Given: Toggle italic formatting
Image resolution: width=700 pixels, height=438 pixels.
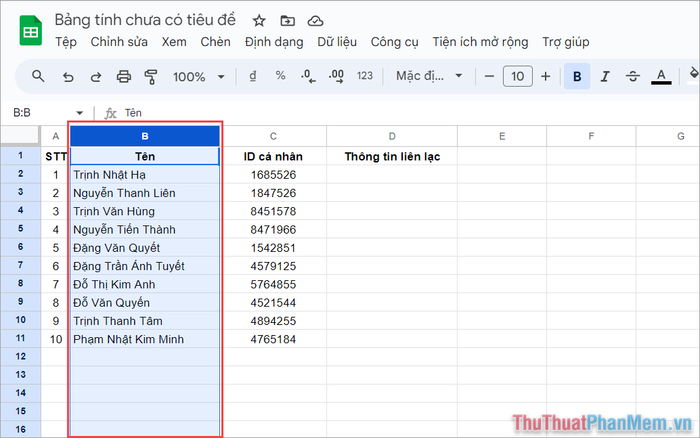Looking at the screenshot, I should point(605,76).
